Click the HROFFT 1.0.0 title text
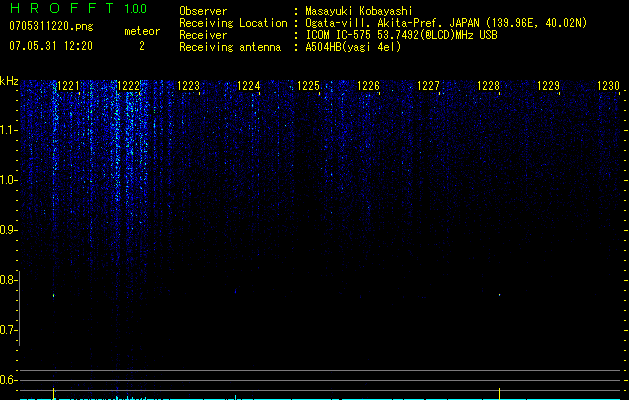Screen dimensions: 629x400 79,8
